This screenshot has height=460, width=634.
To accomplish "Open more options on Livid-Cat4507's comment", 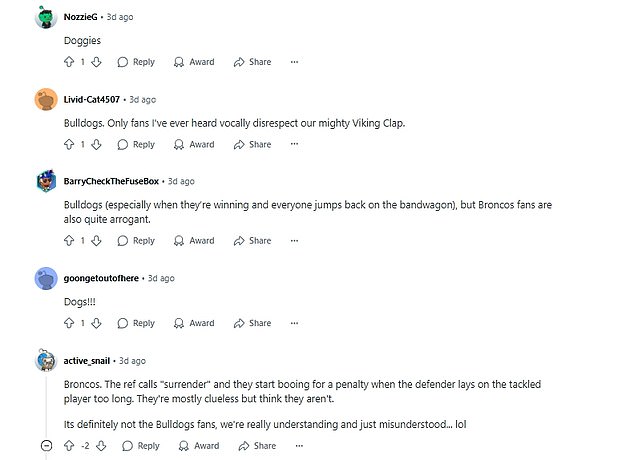I will pos(294,144).
